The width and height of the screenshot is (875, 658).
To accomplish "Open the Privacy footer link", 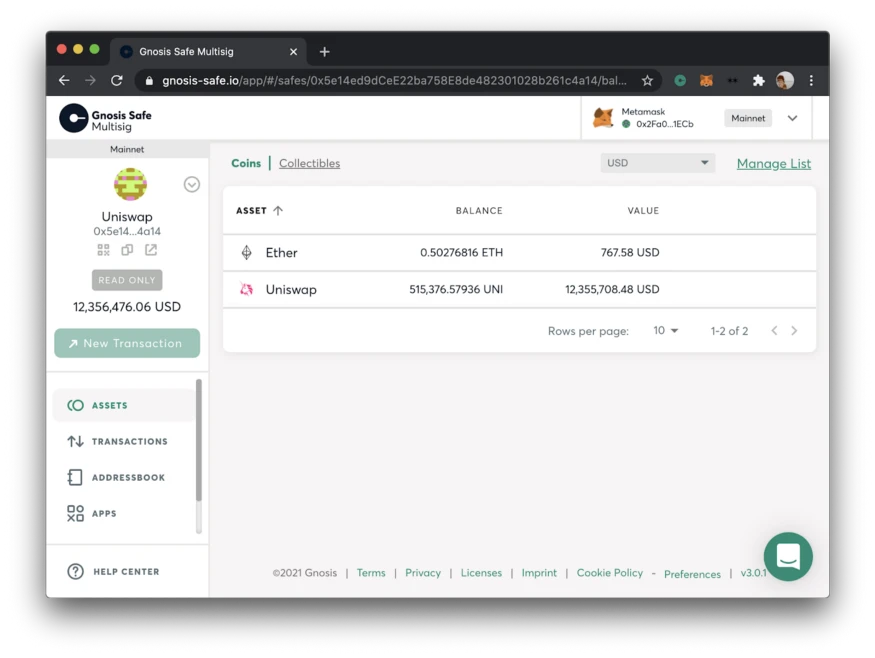I will [423, 573].
